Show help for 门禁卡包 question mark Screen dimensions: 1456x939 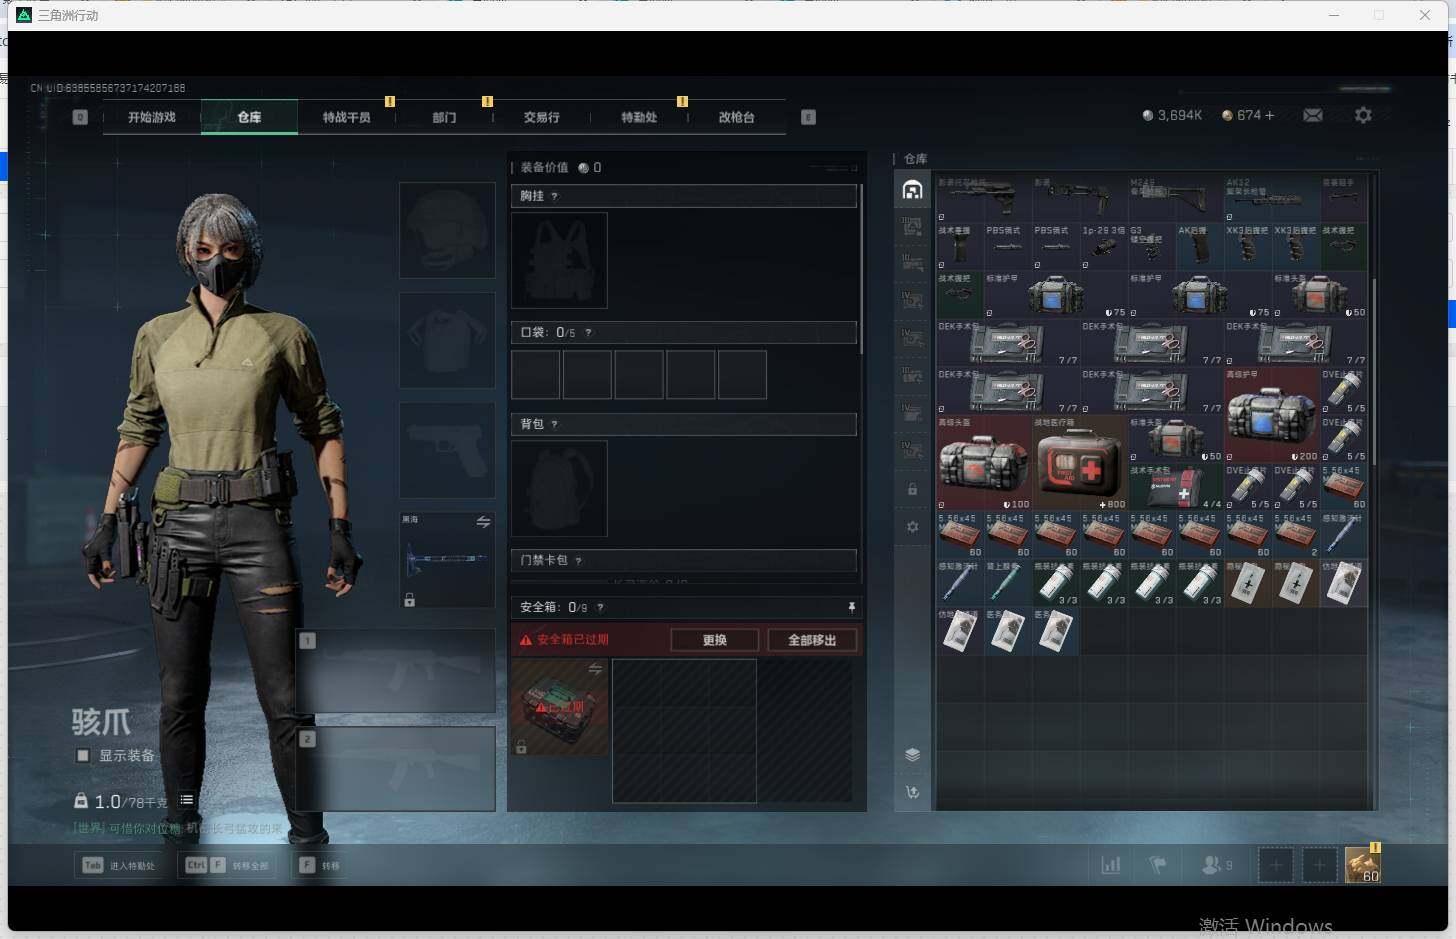click(578, 560)
